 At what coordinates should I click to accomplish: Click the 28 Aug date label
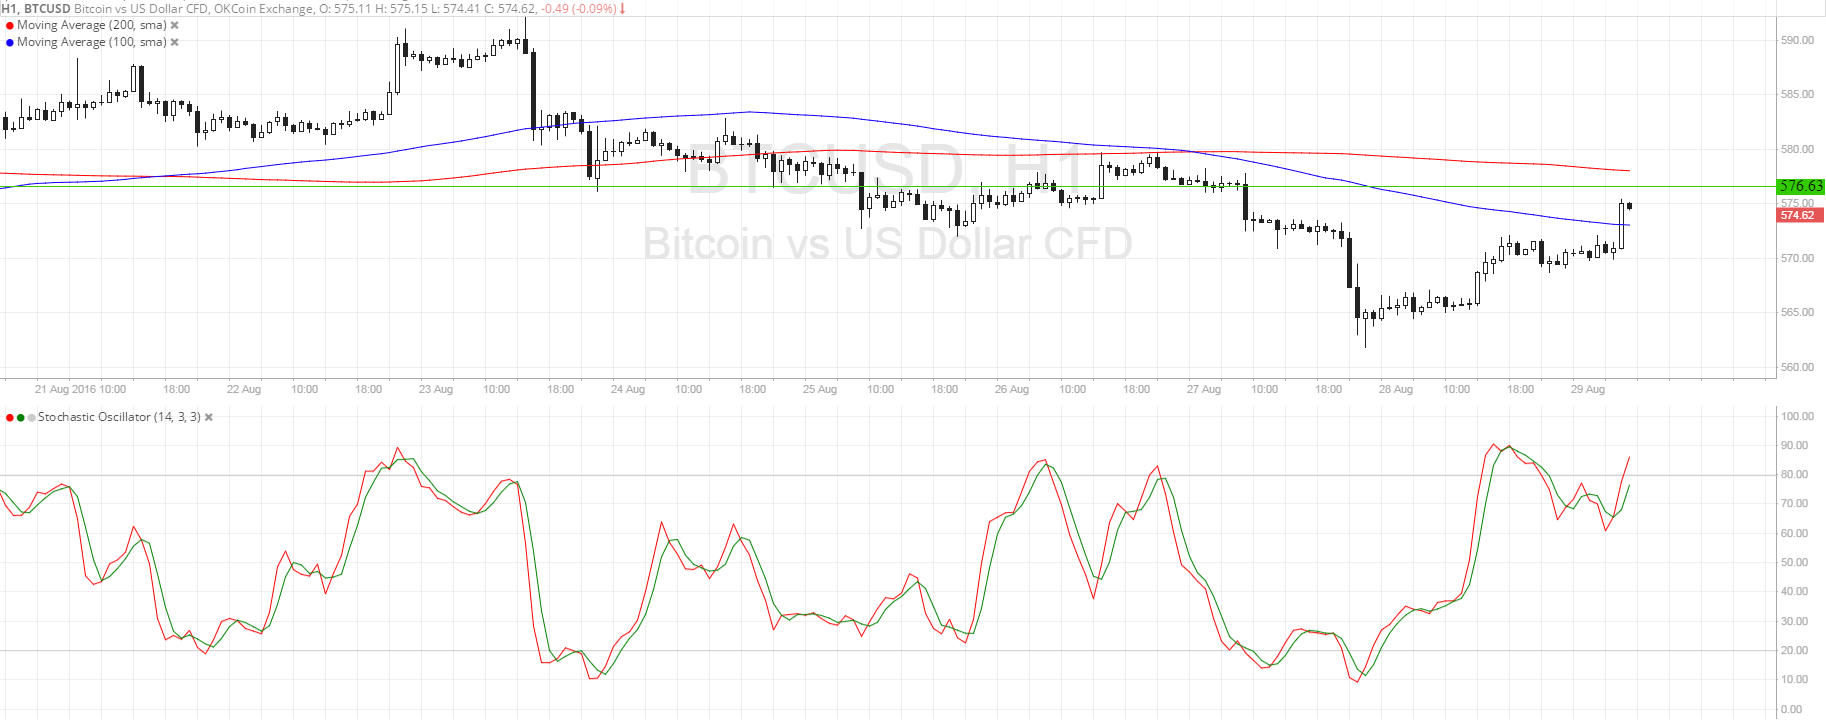[x=1396, y=390]
